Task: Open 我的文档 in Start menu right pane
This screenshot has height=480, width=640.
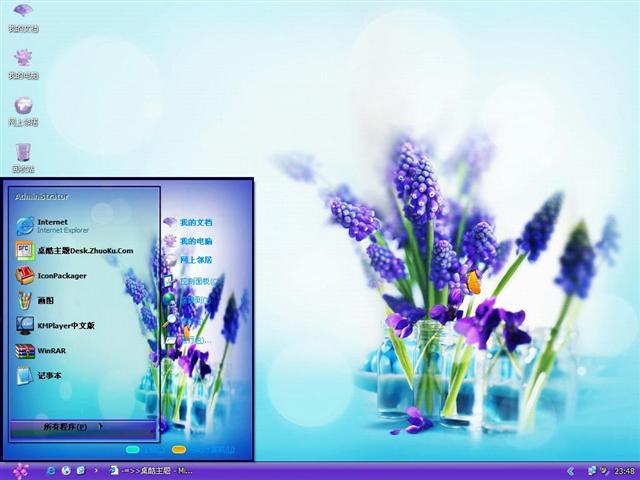Action: click(188, 222)
